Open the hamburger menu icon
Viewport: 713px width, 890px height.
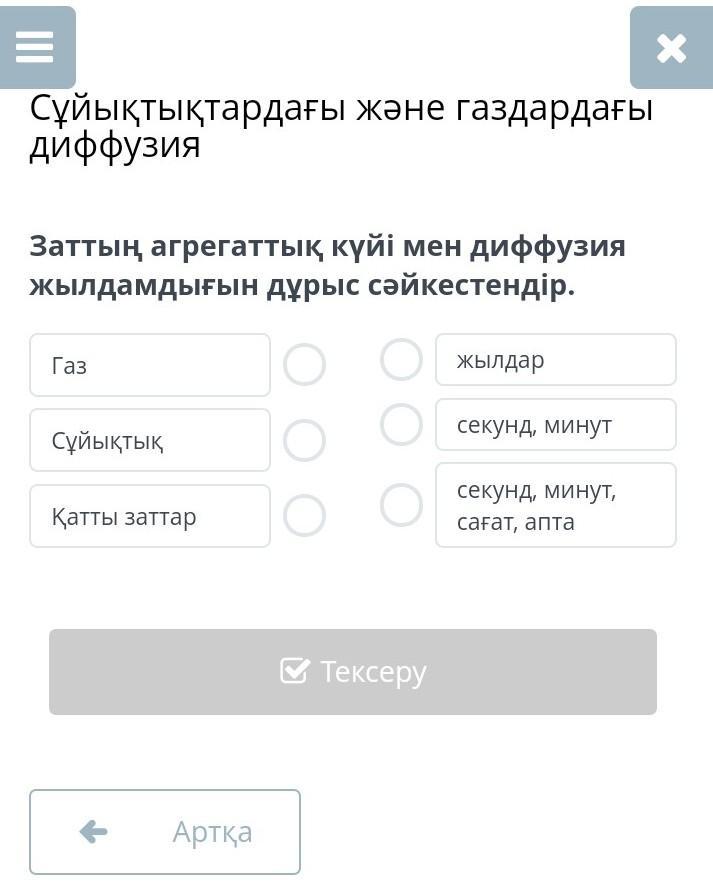[35, 47]
